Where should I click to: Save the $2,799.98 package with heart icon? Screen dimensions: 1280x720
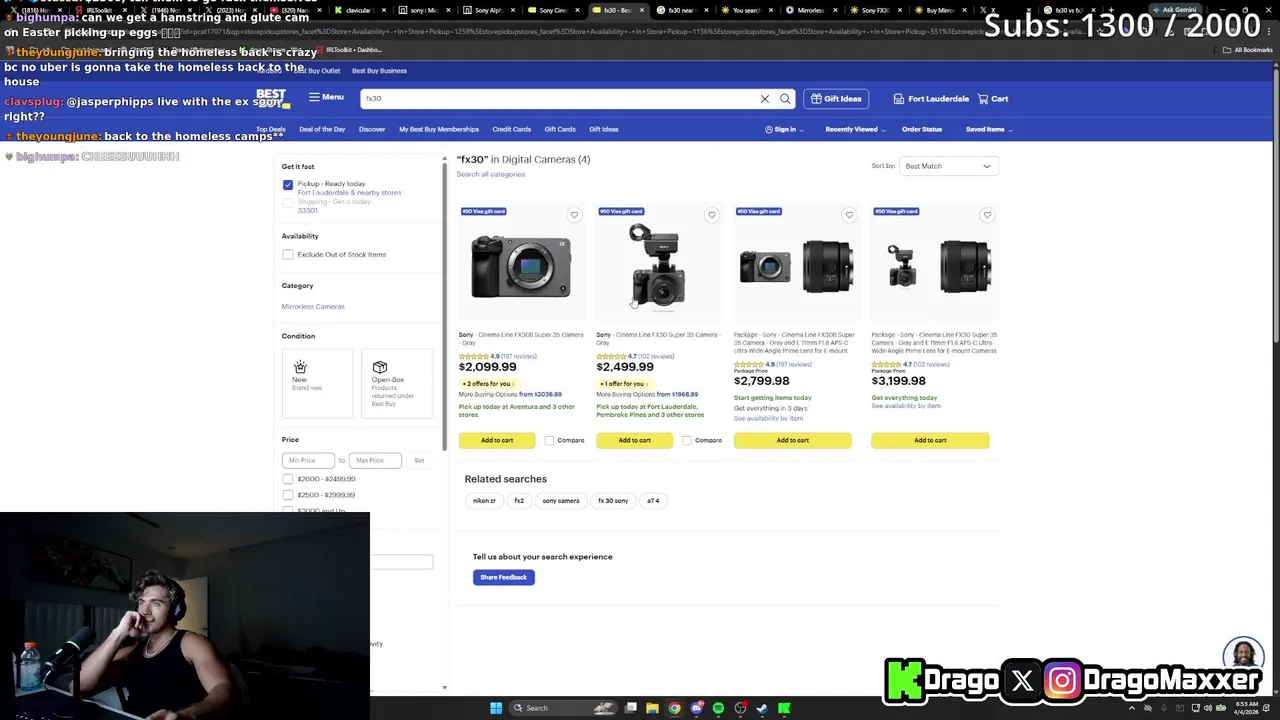[x=849, y=215]
